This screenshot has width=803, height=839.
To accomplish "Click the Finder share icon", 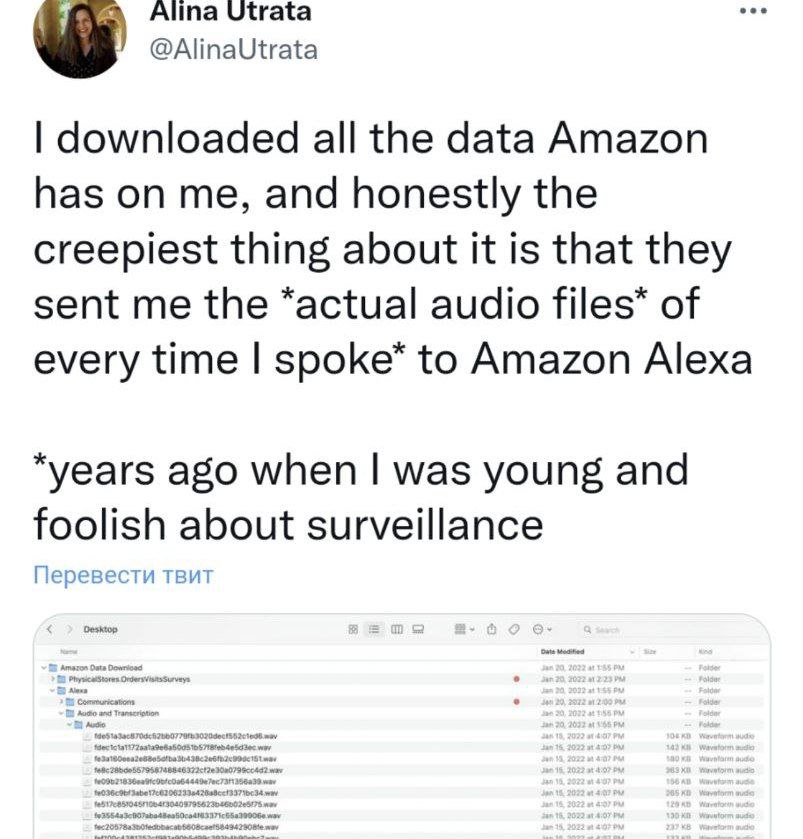I will 491,629.
